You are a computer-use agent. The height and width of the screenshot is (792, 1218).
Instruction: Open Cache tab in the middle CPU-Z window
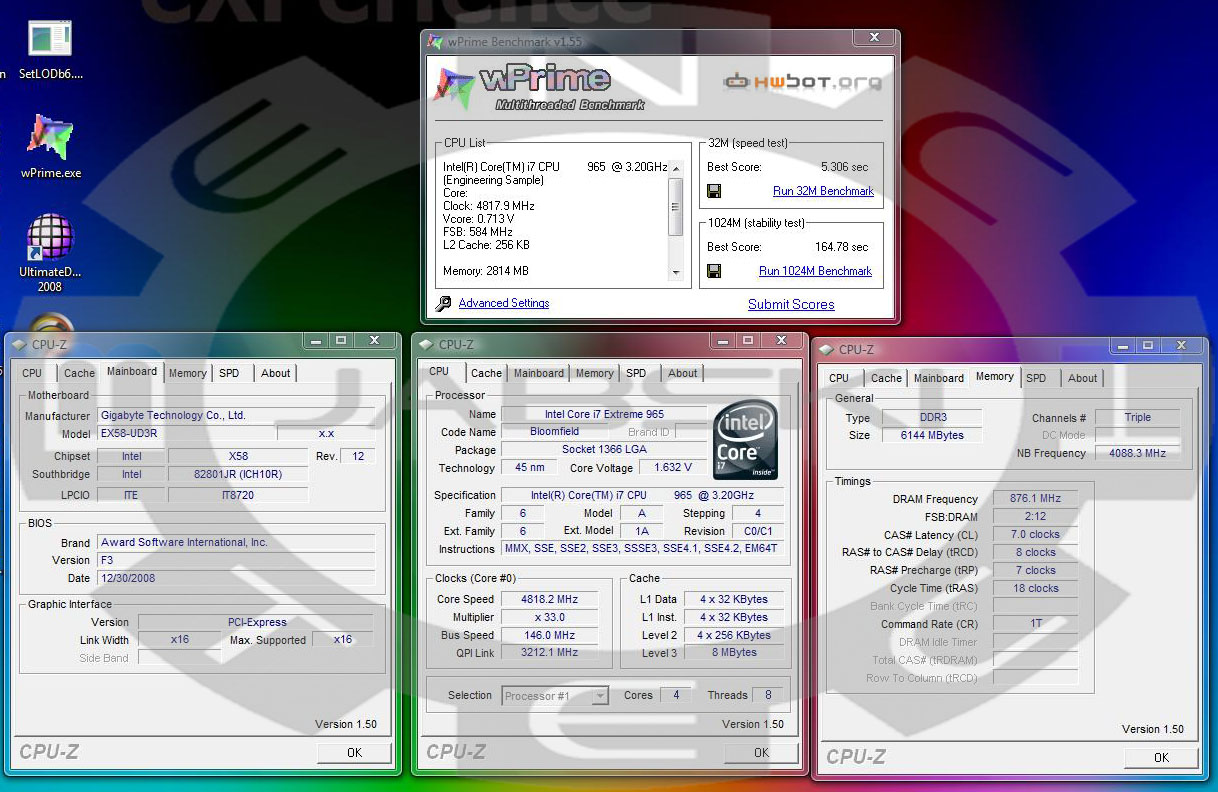tap(486, 373)
